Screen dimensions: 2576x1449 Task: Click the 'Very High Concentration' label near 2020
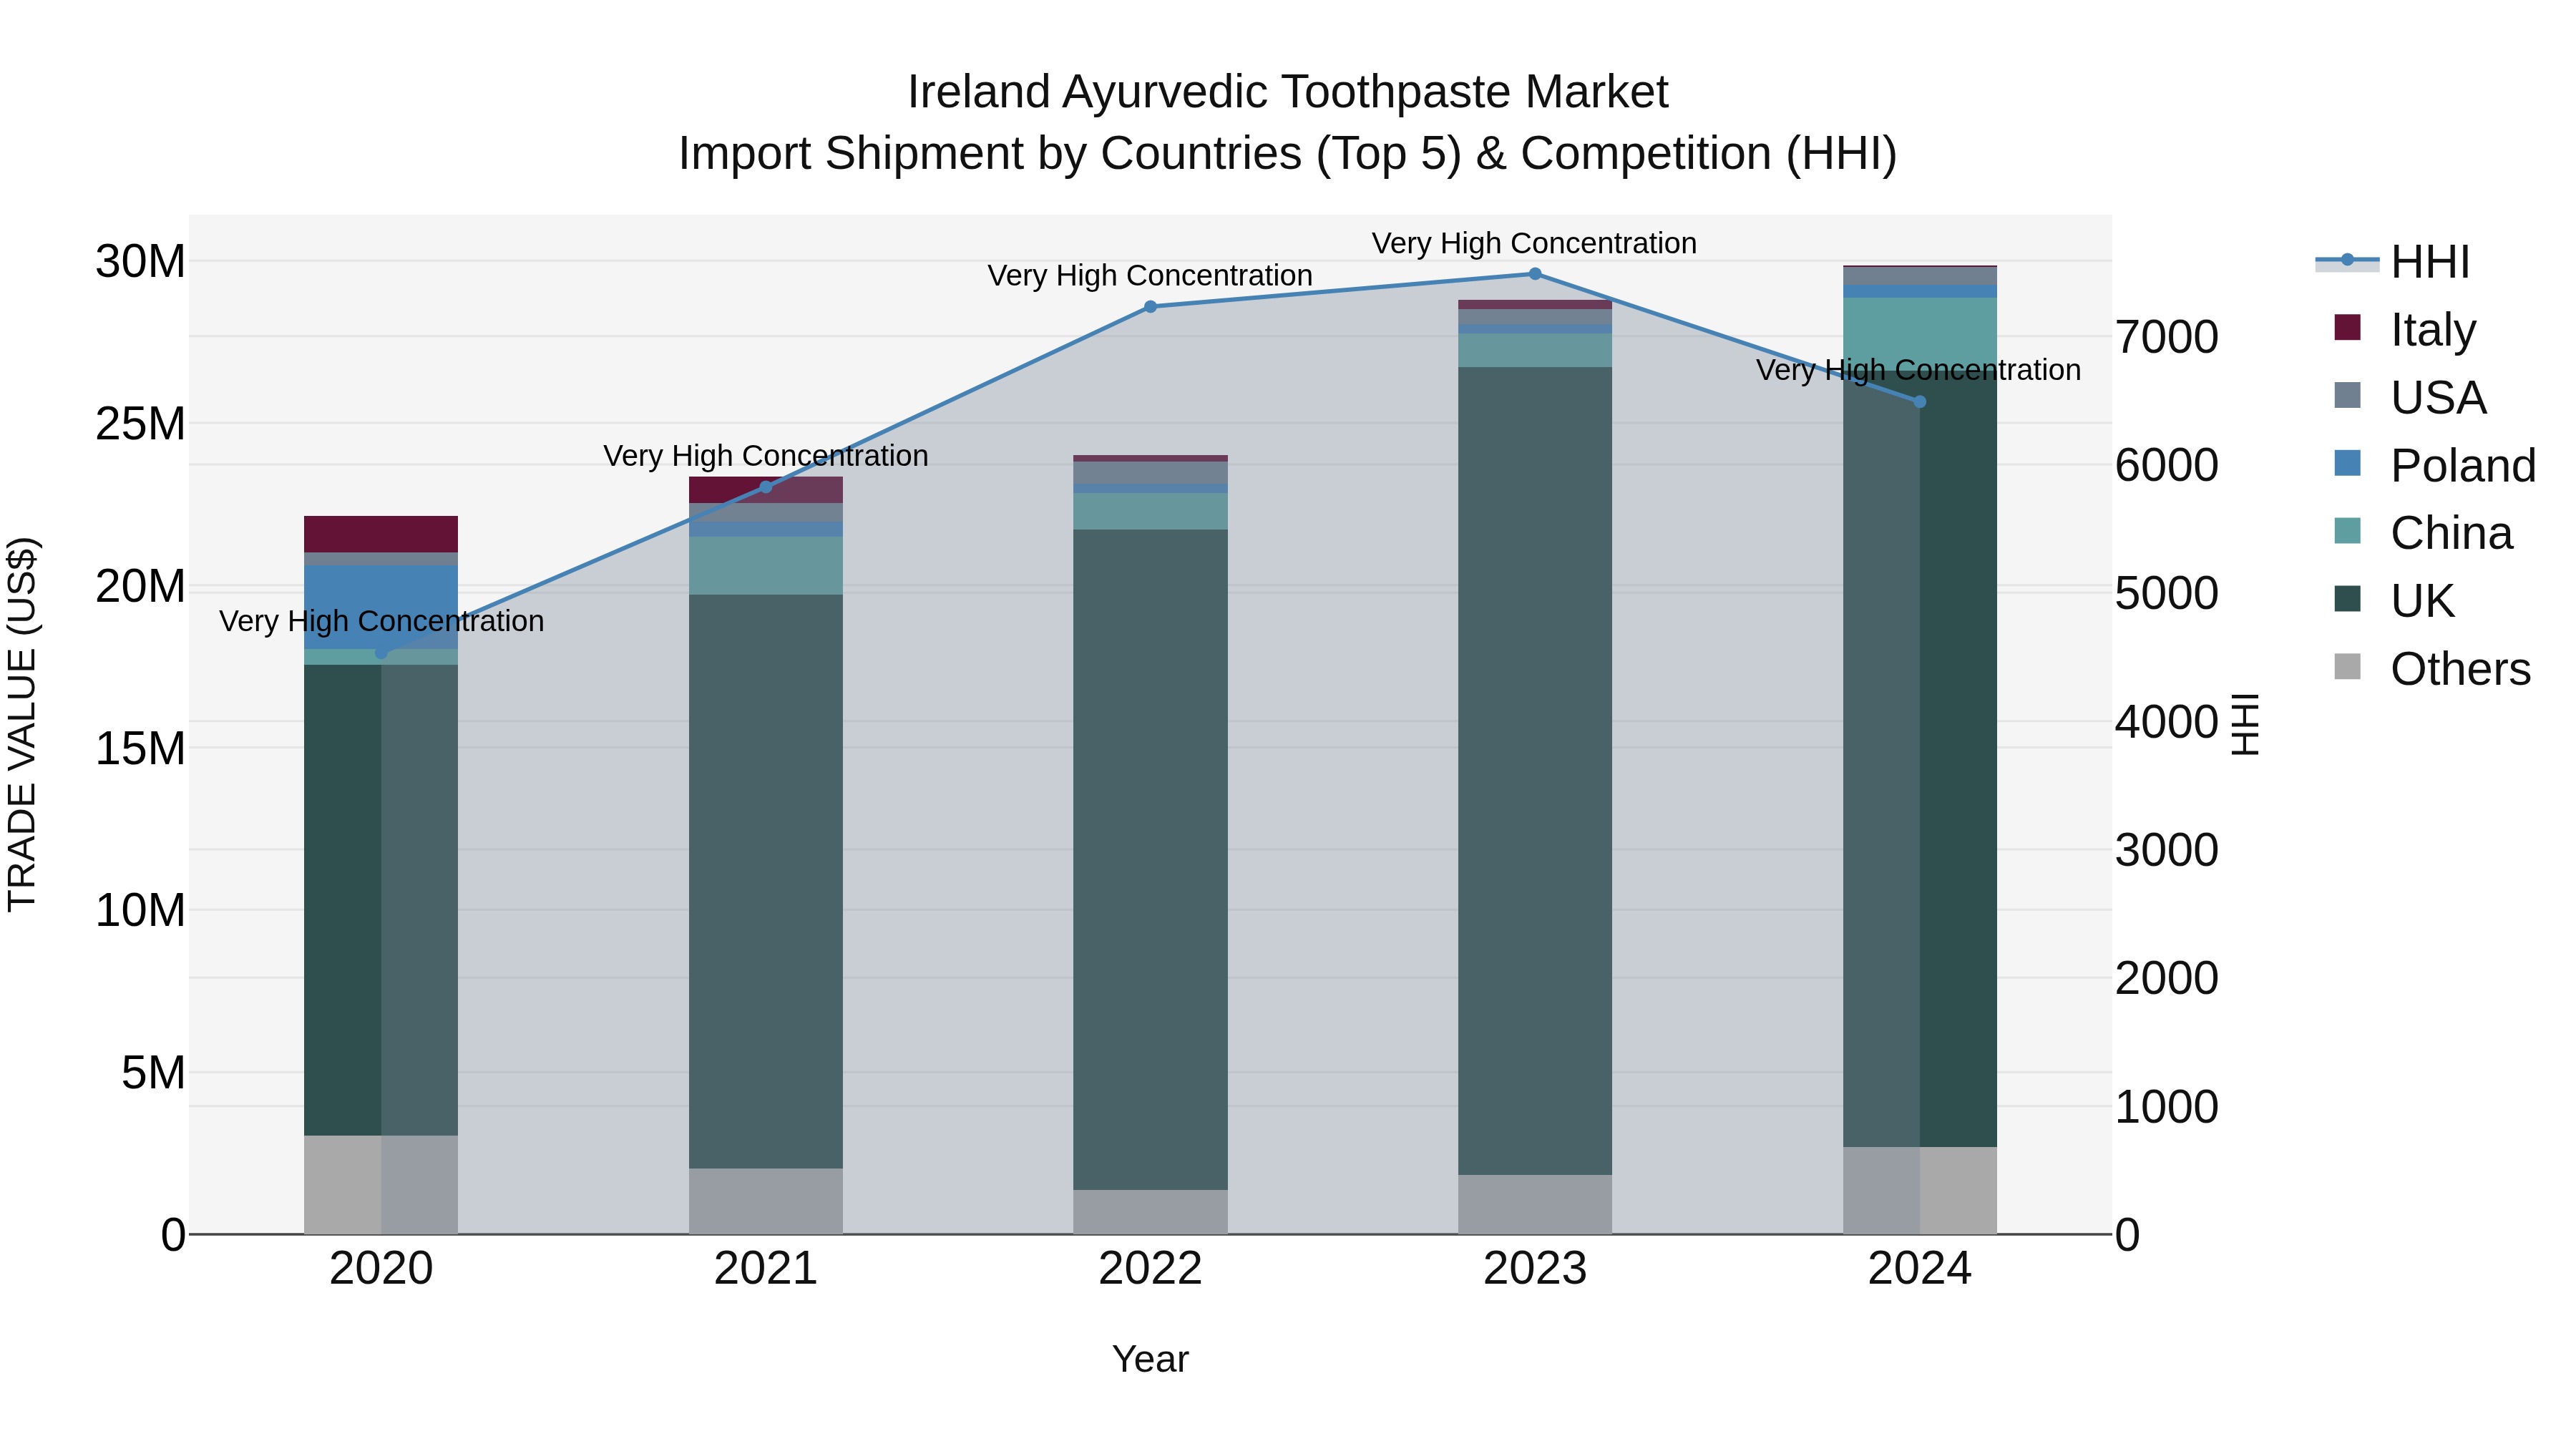coord(381,621)
